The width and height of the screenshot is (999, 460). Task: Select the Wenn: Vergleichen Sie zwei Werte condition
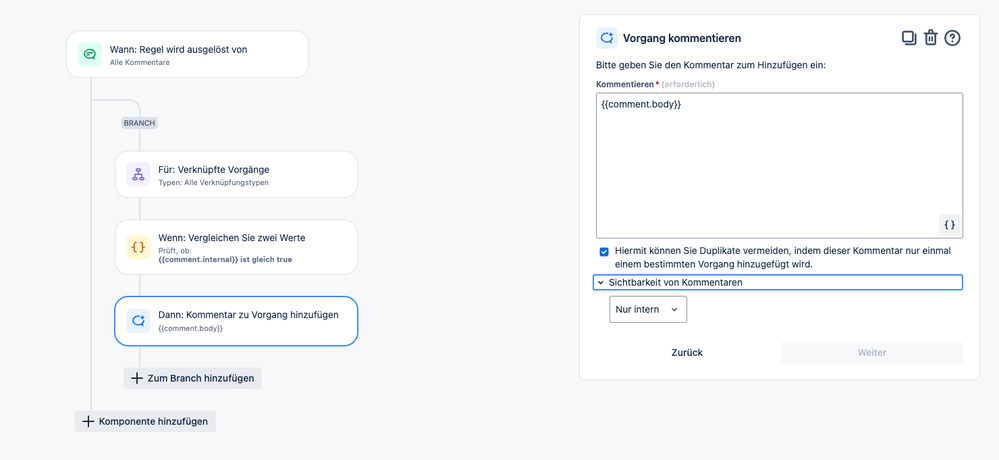click(x=236, y=247)
